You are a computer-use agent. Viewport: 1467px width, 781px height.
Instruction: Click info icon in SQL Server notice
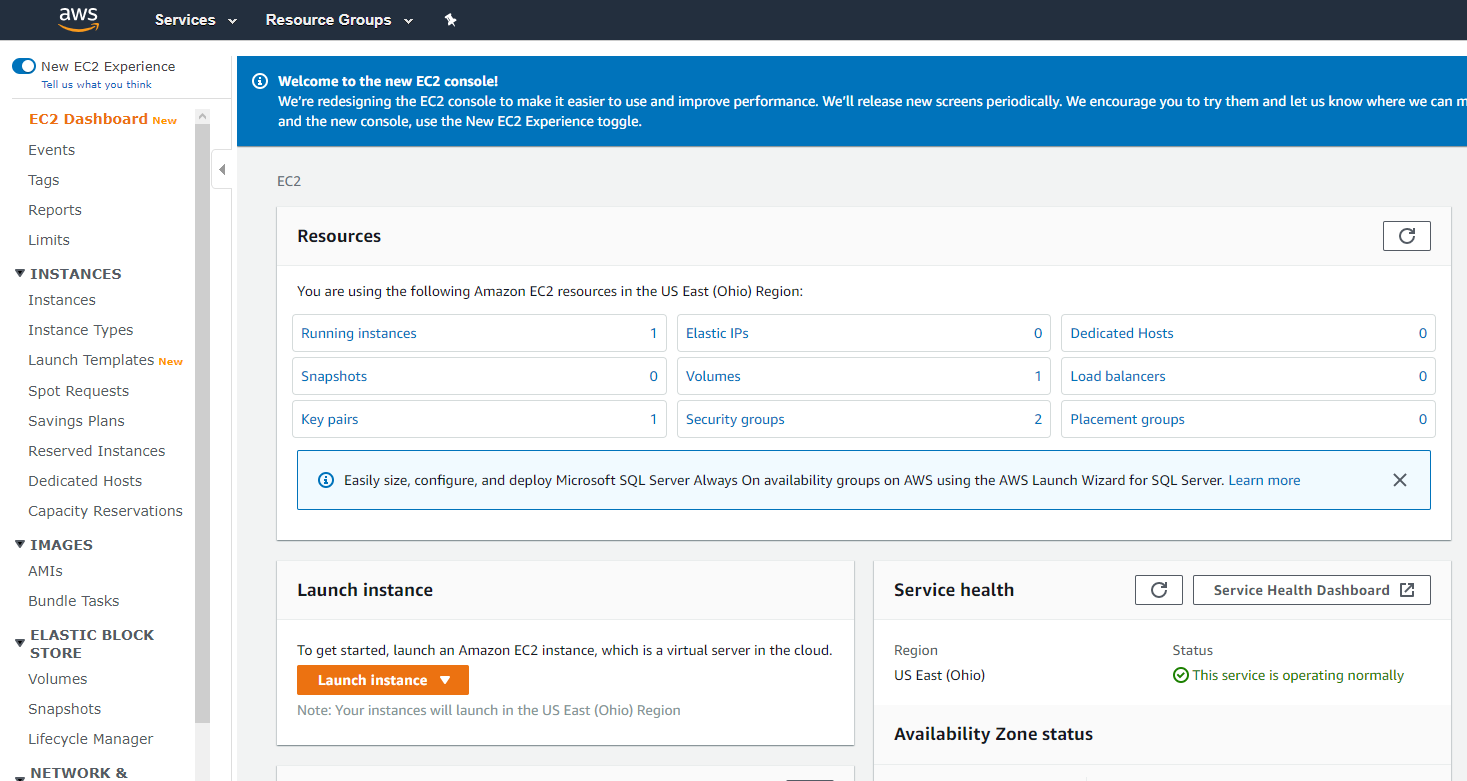pos(325,480)
